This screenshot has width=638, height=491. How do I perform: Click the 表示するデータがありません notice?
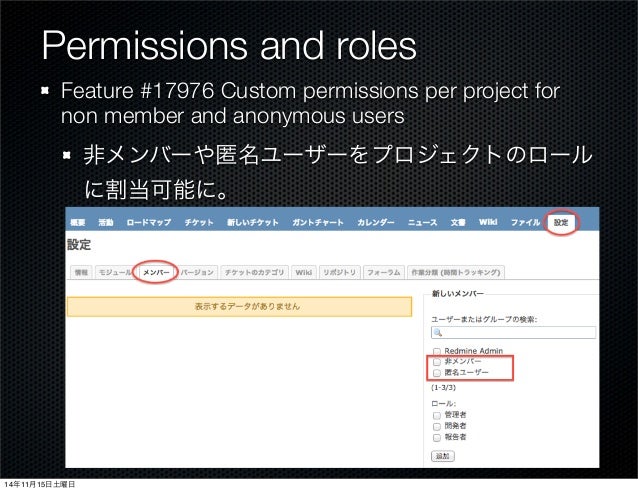[x=239, y=306]
